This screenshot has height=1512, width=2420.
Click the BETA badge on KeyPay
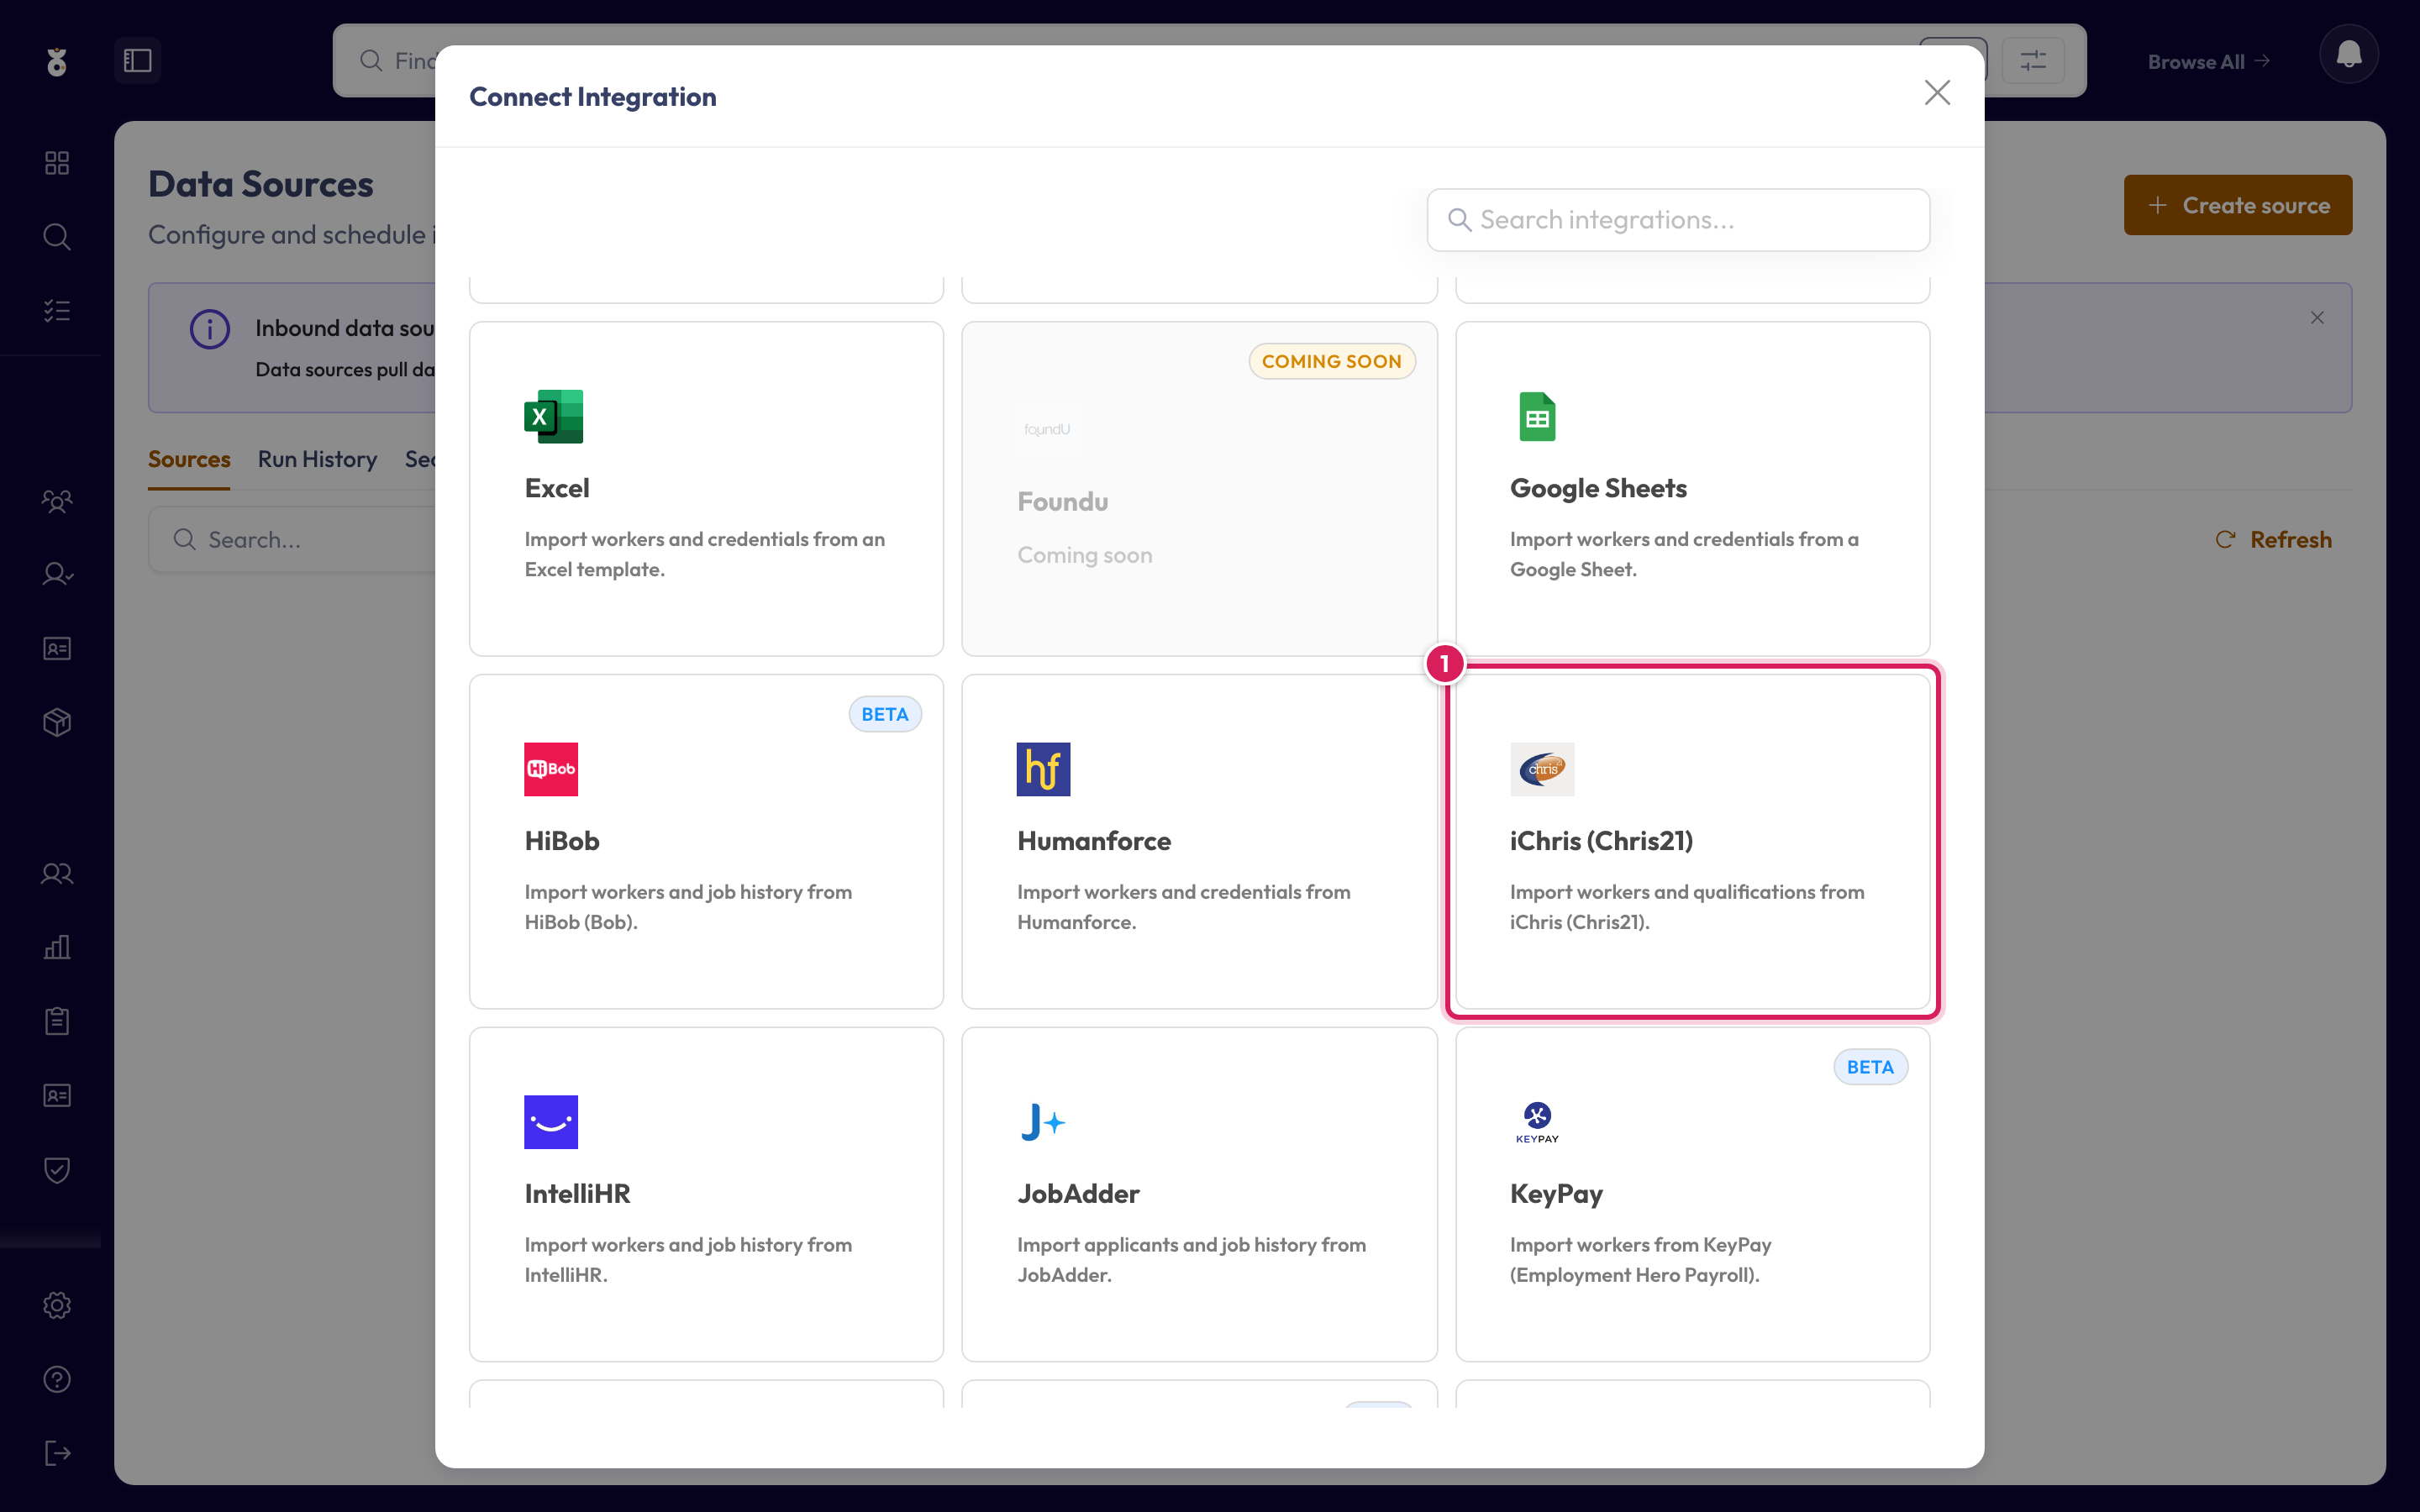coord(1870,1067)
